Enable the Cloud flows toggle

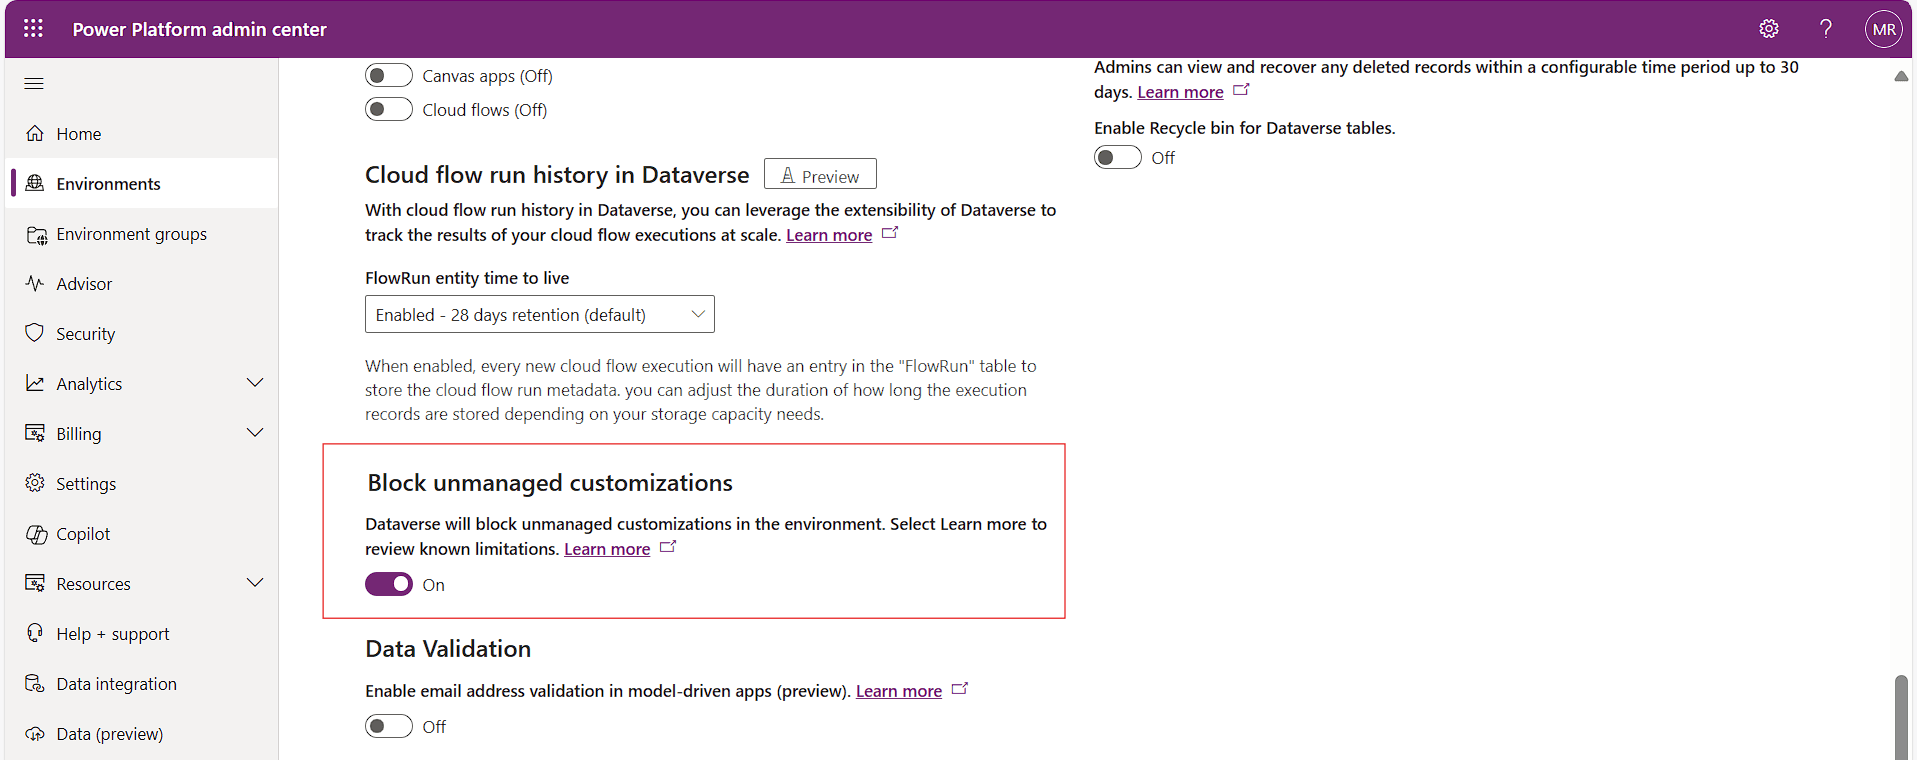pos(389,109)
